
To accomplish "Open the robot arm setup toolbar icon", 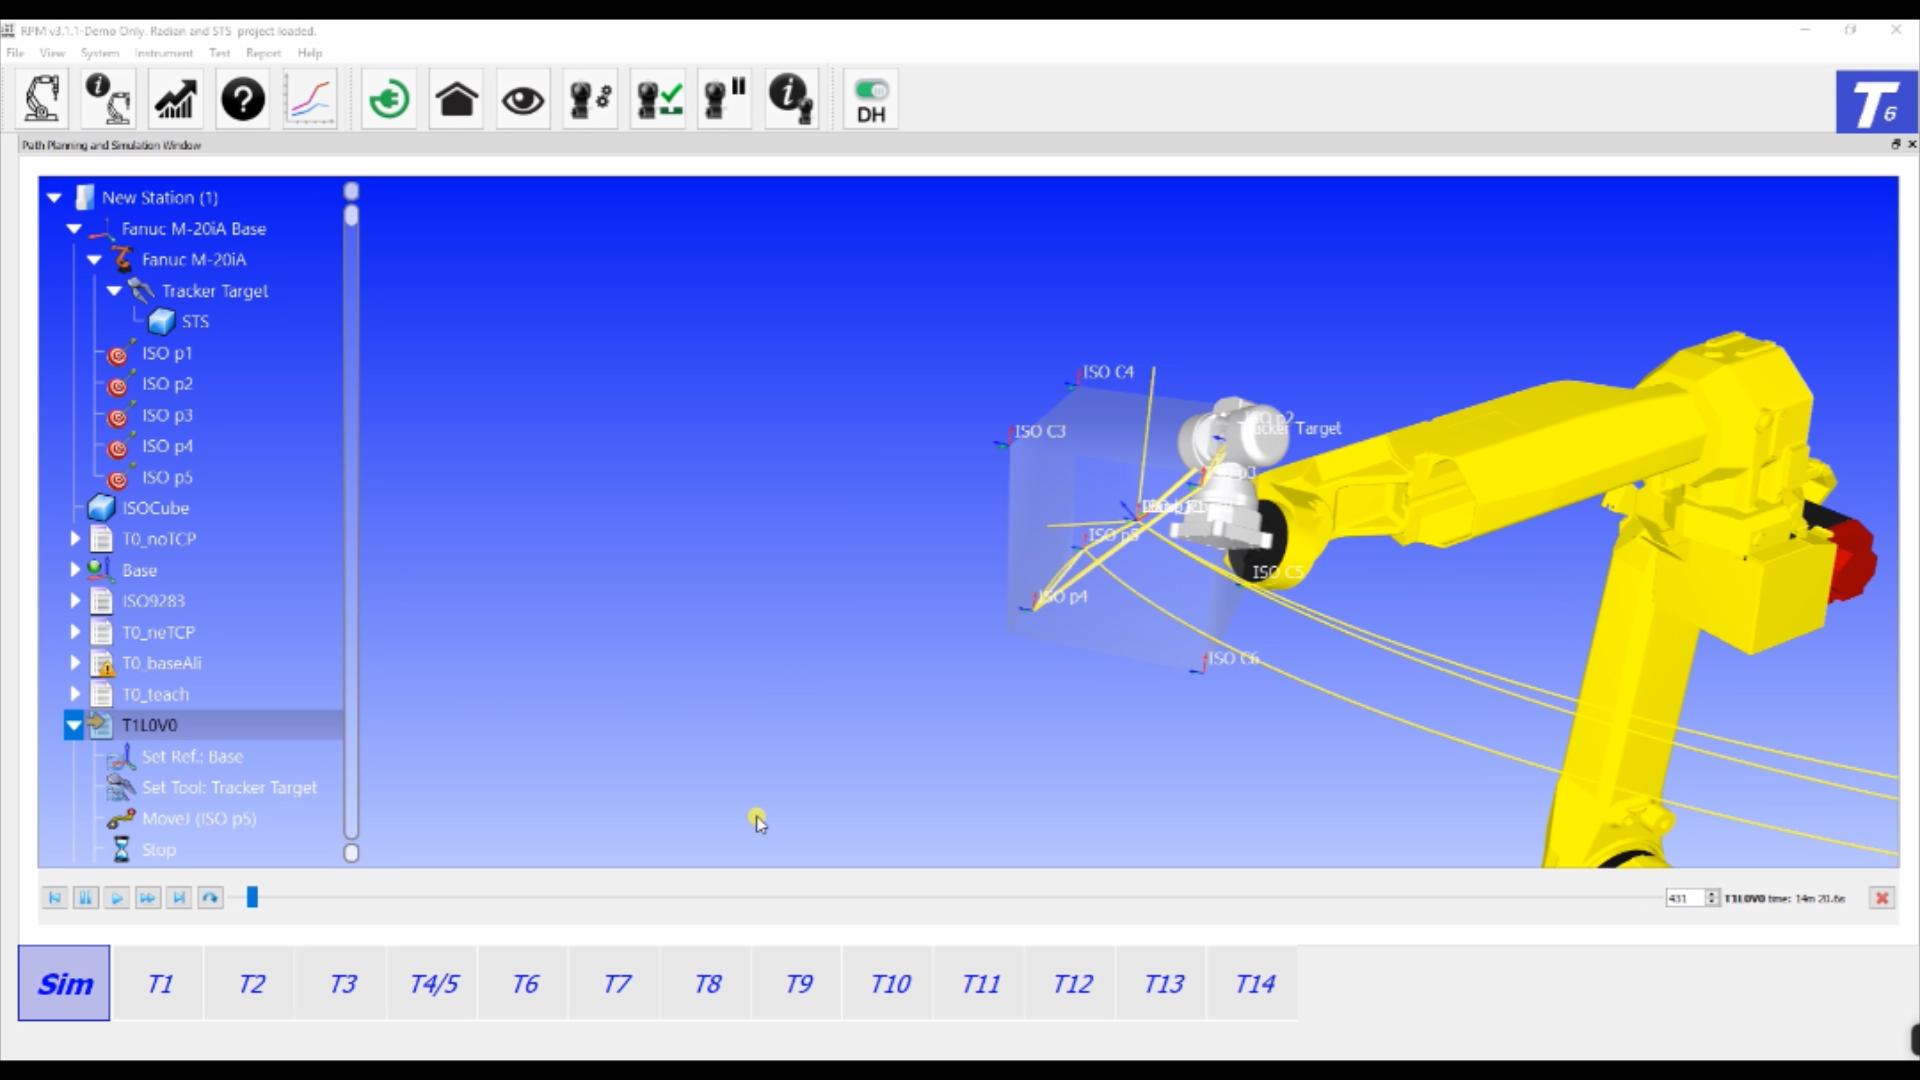I will point(42,99).
